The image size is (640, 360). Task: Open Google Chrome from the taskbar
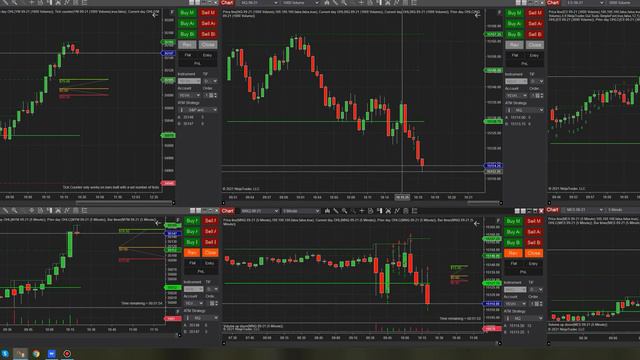tap(36, 353)
